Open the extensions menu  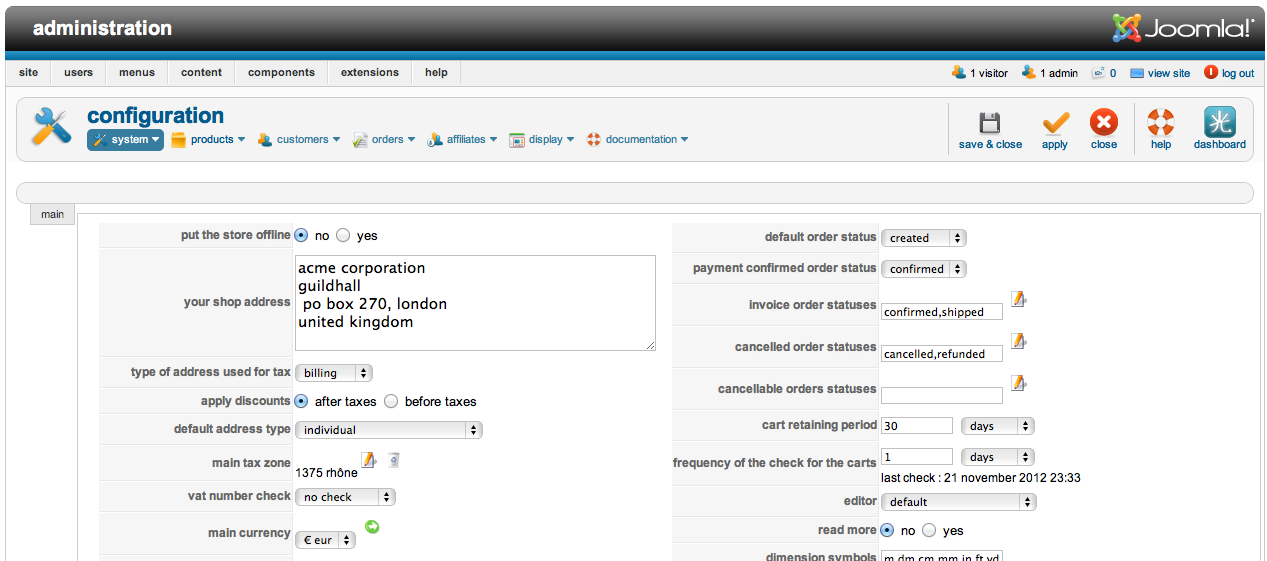pos(369,72)
